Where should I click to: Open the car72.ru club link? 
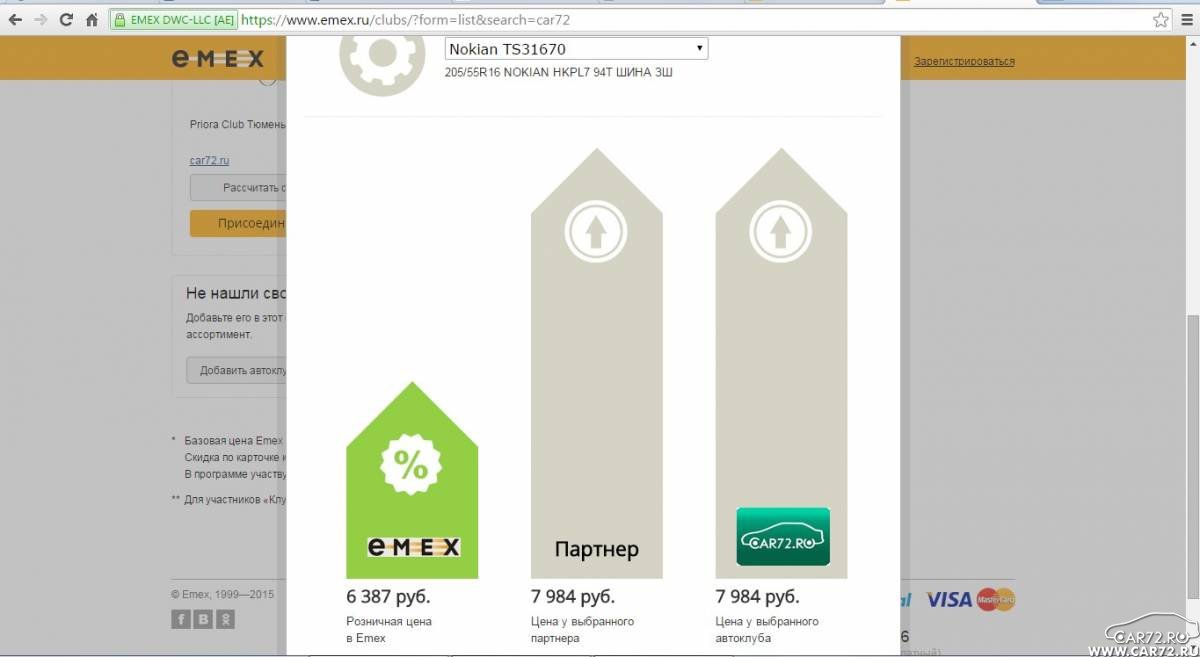[210, 160]
